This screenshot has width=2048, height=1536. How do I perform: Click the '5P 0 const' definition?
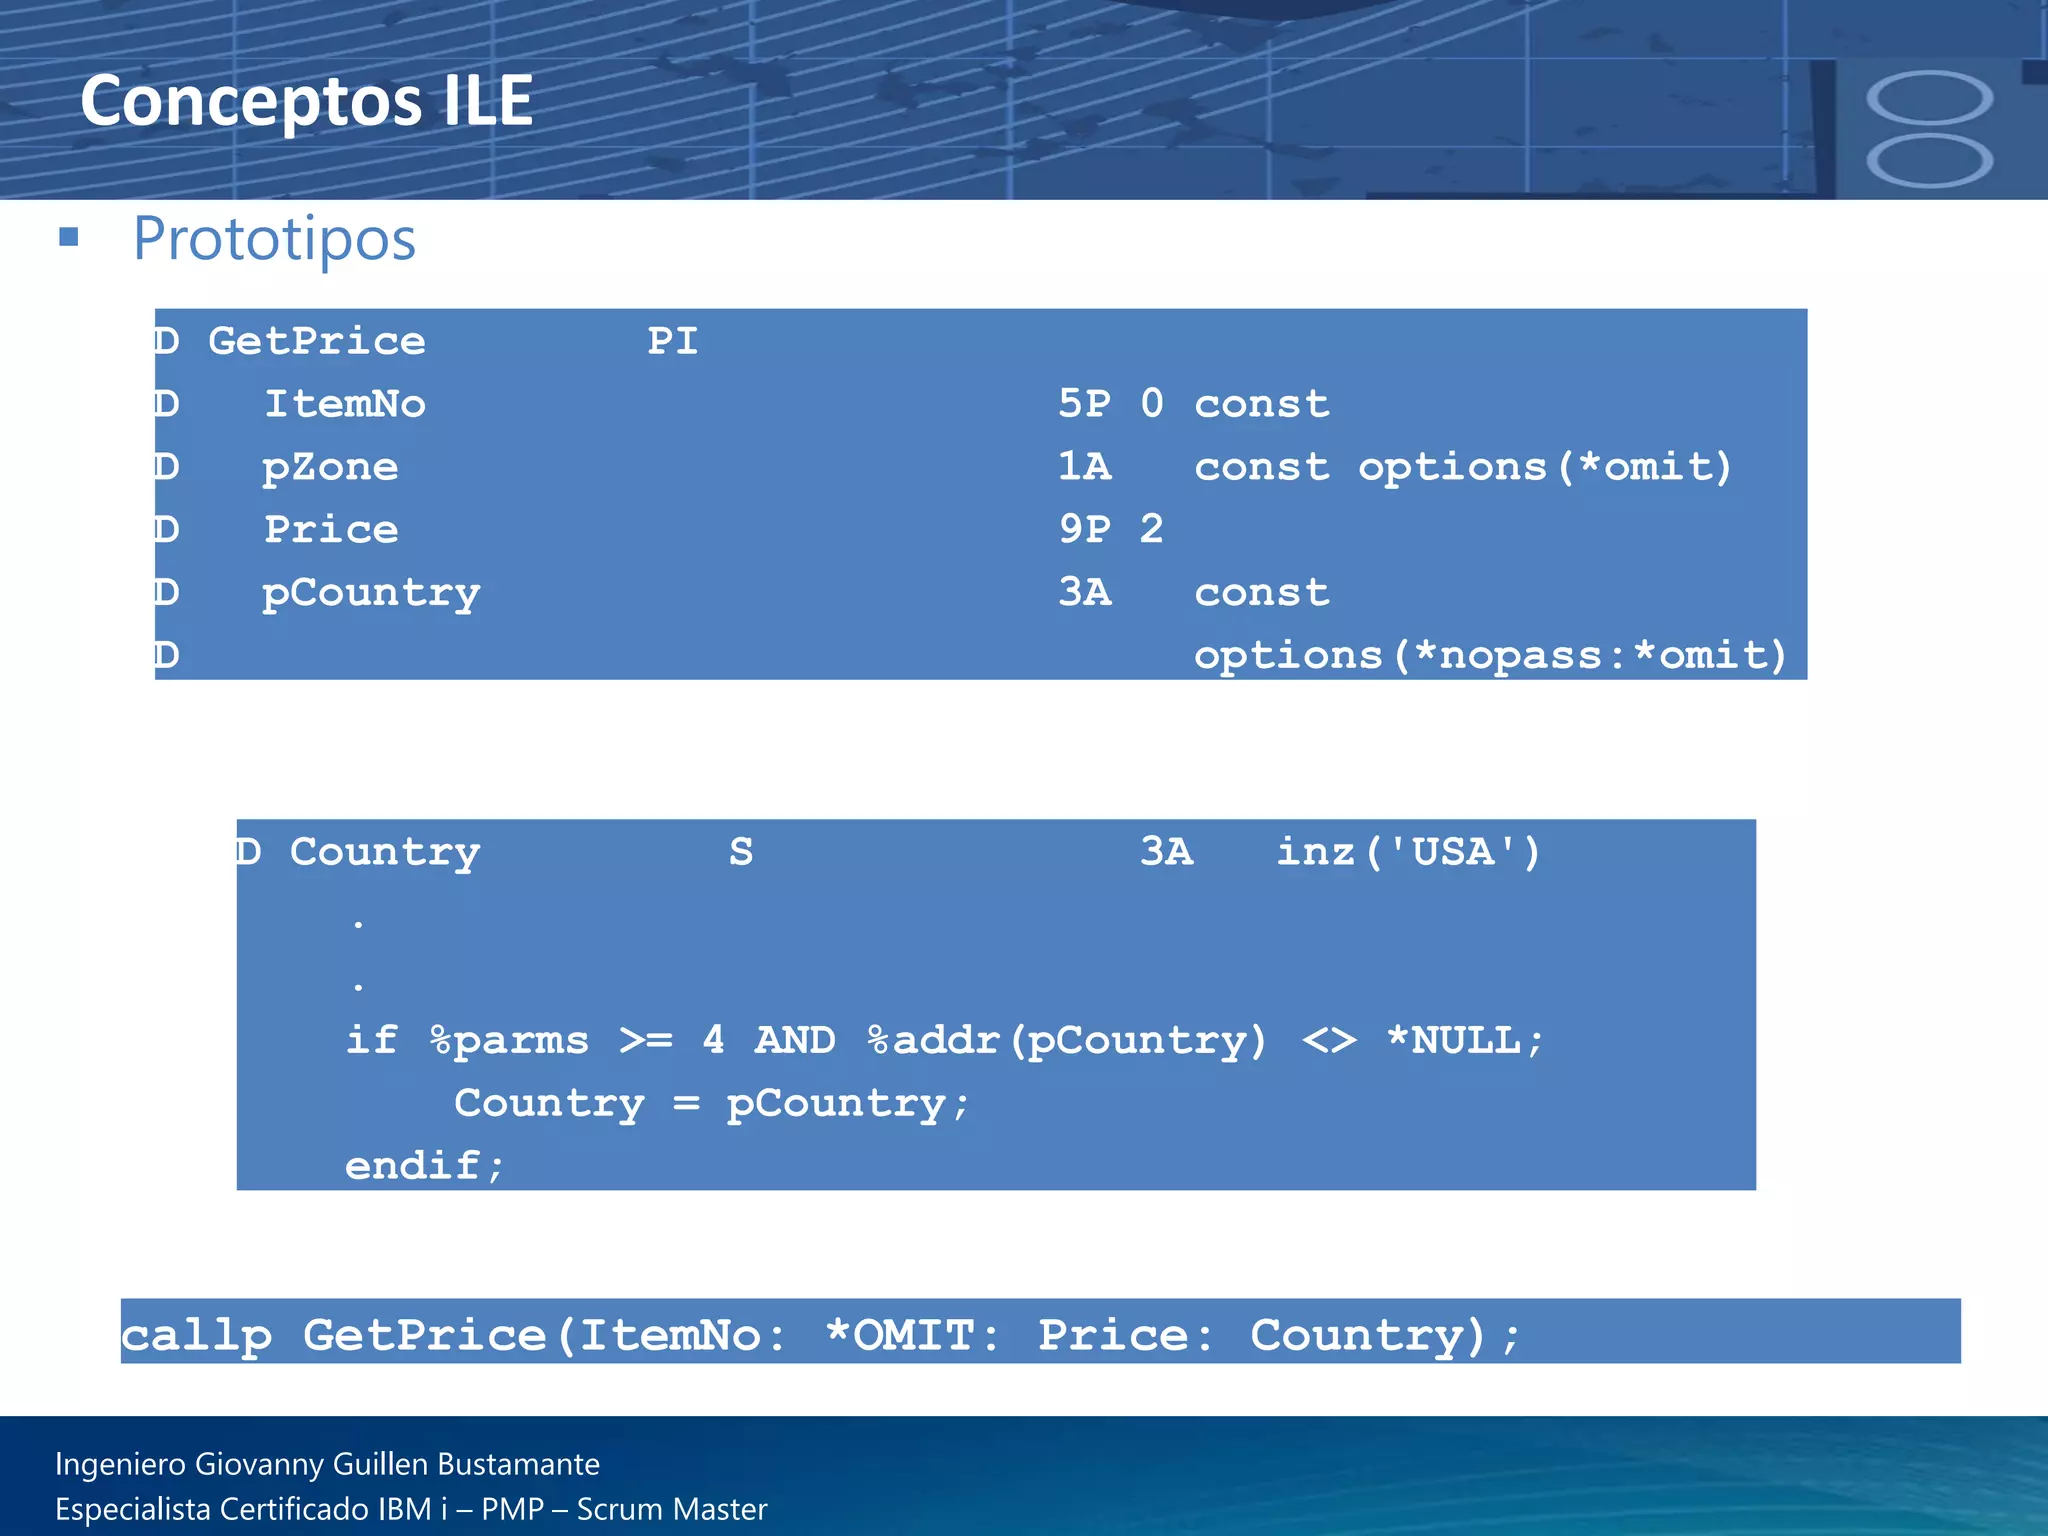1194,404
